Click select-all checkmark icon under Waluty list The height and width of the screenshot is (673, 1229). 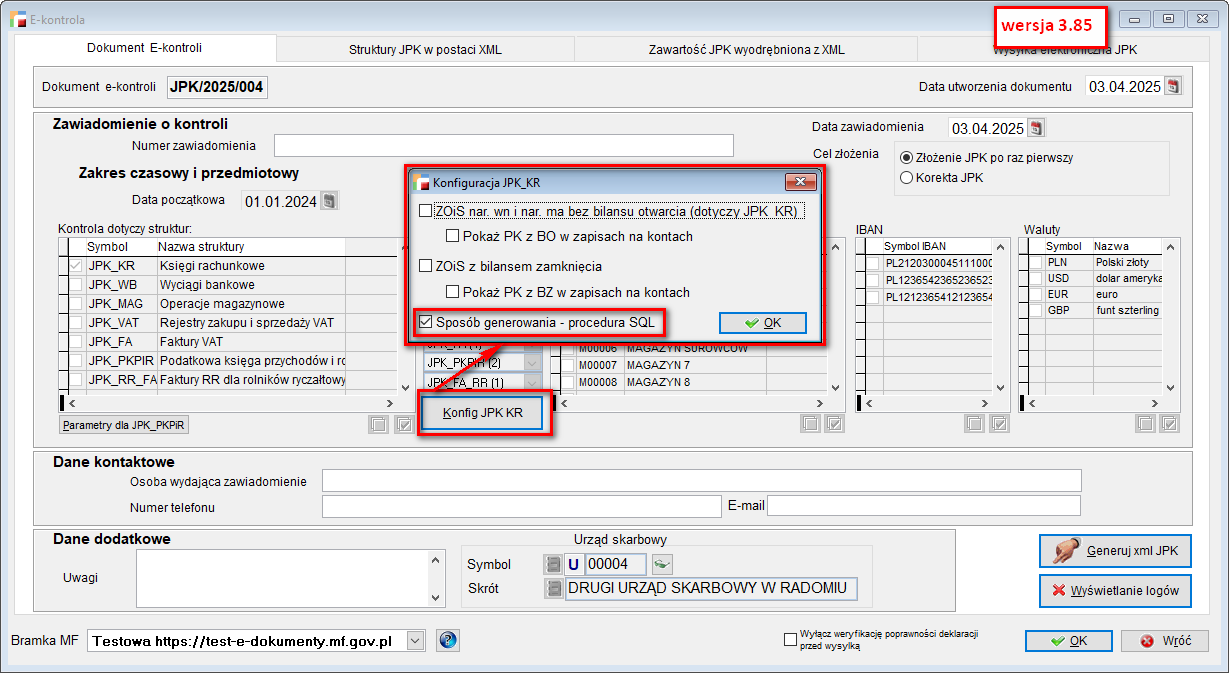click(x=1167, y=424)
